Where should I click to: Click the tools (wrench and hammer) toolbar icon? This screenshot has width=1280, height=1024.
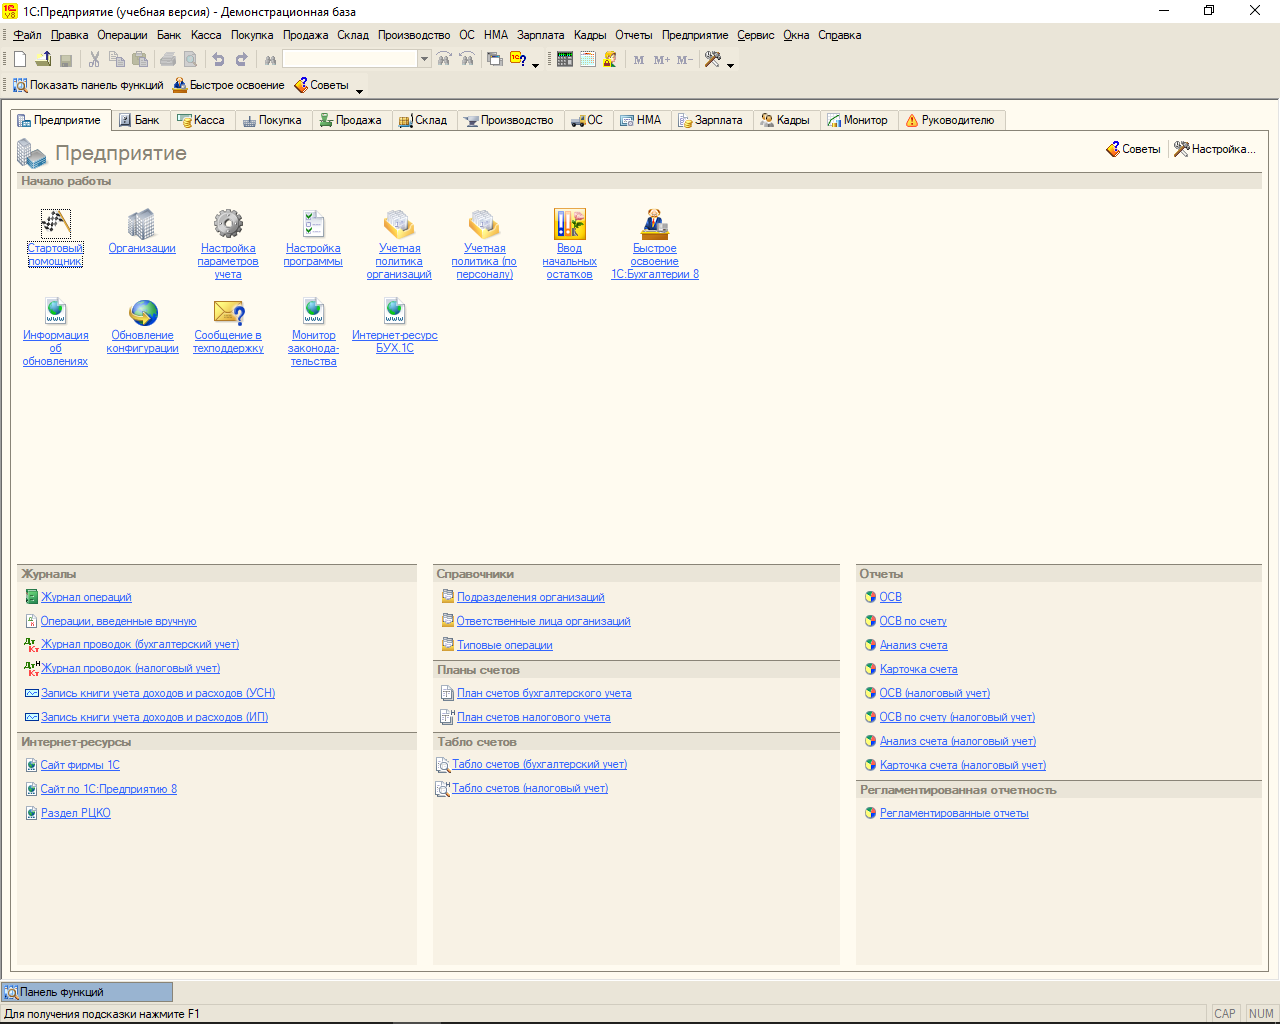(713, 60)
